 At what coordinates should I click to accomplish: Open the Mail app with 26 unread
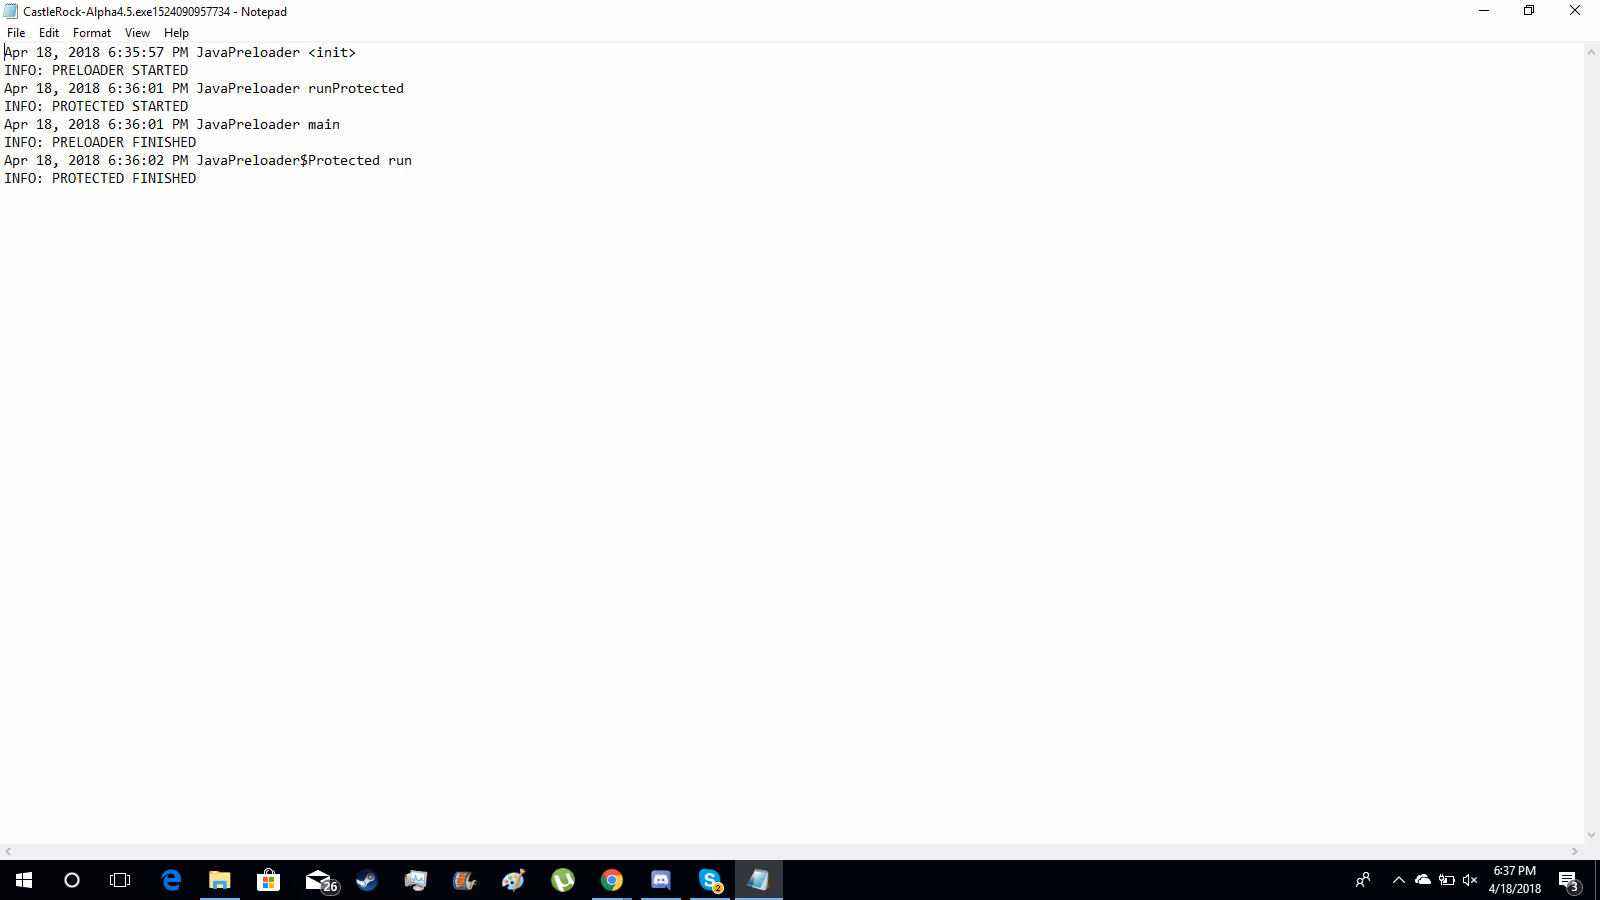click(320, 880)
